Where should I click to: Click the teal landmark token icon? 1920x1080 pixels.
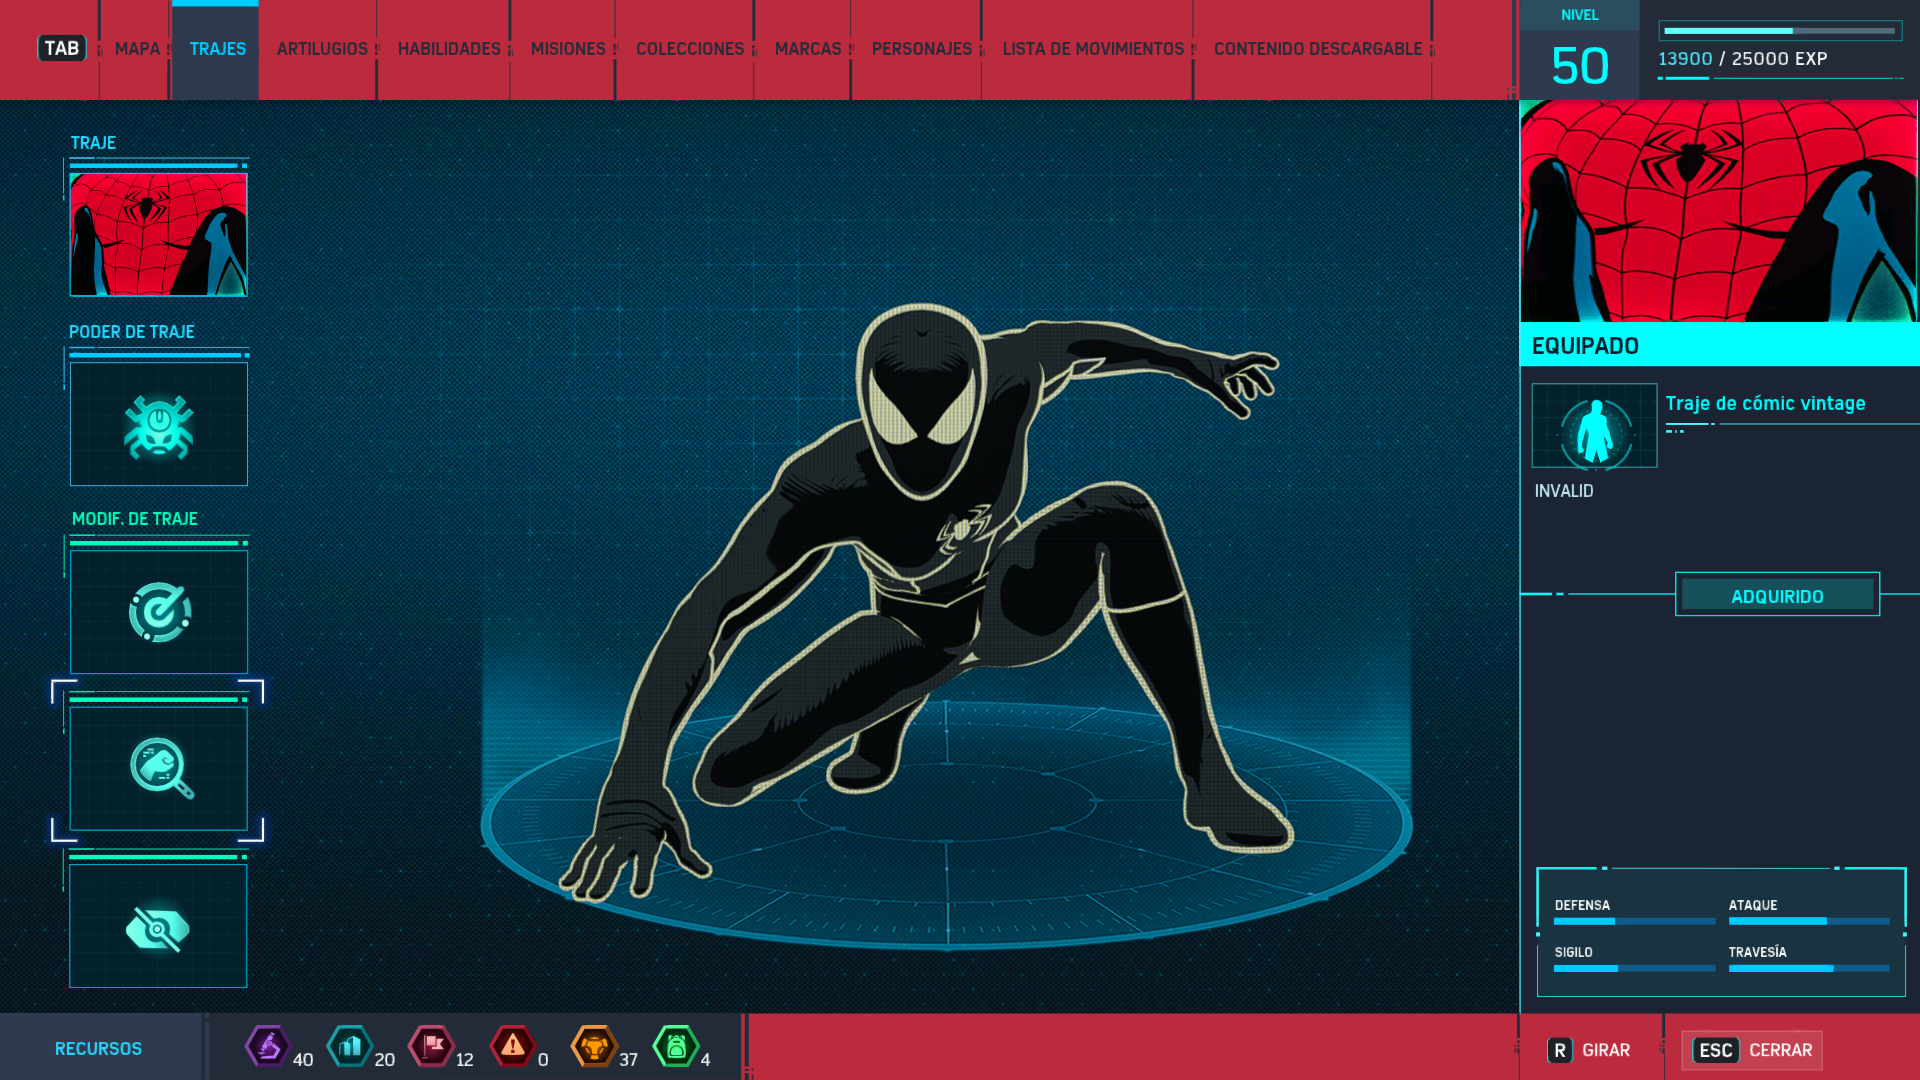point(350,1047)
